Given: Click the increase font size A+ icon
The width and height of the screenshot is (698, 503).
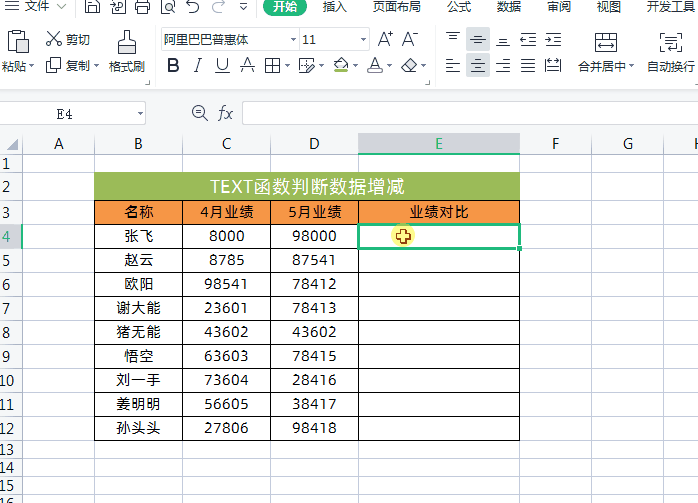Looking at the screenshot, I should 385,40.
